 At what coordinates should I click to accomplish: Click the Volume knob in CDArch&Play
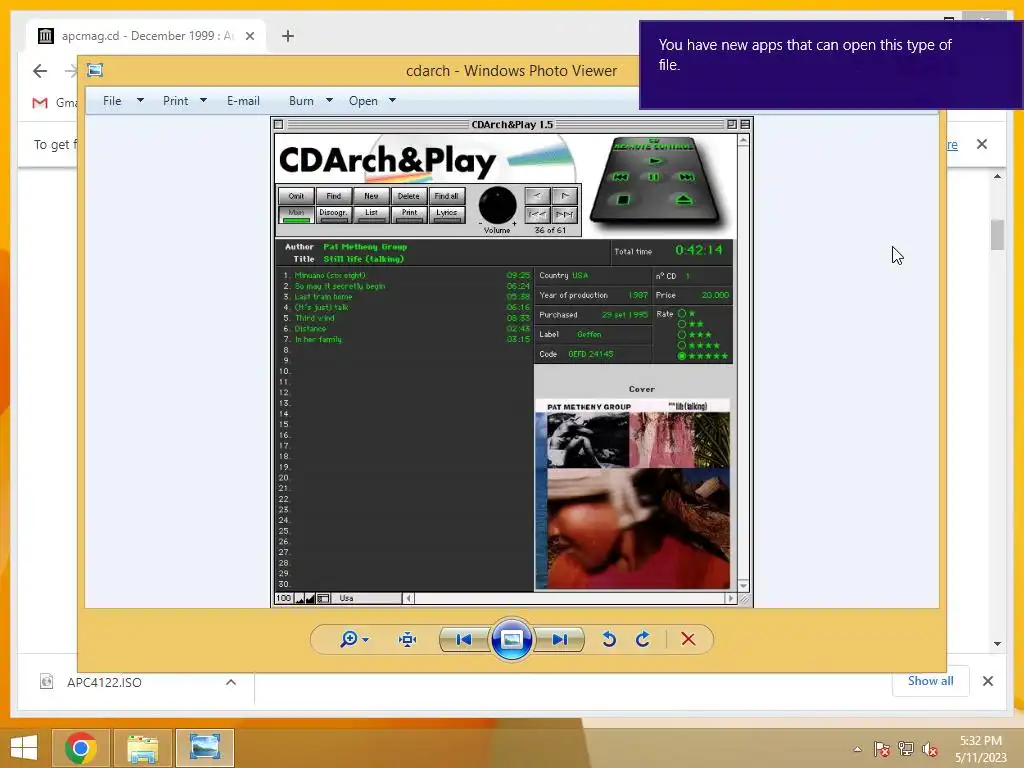coord(498,206)
